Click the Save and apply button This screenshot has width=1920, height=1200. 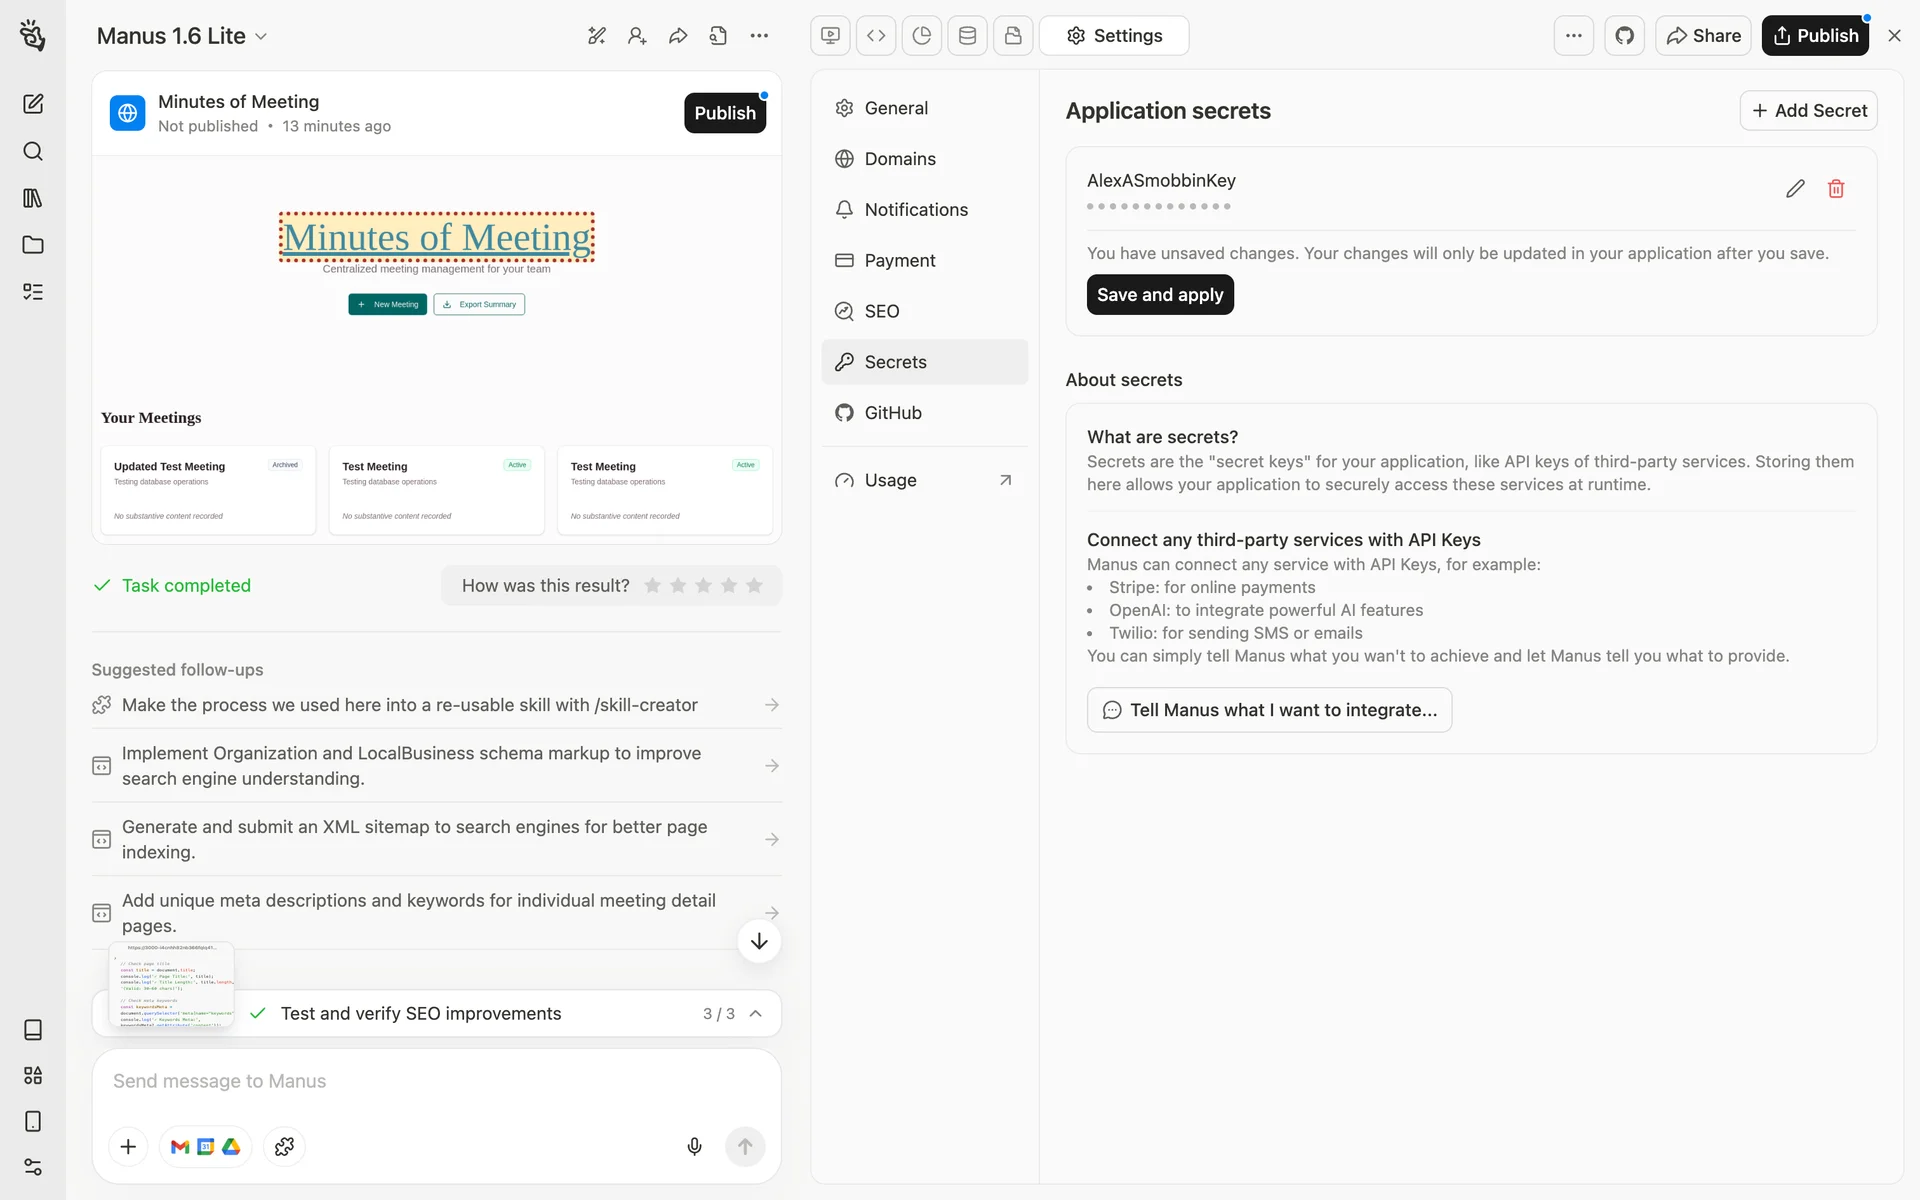tap(1160, 295)
